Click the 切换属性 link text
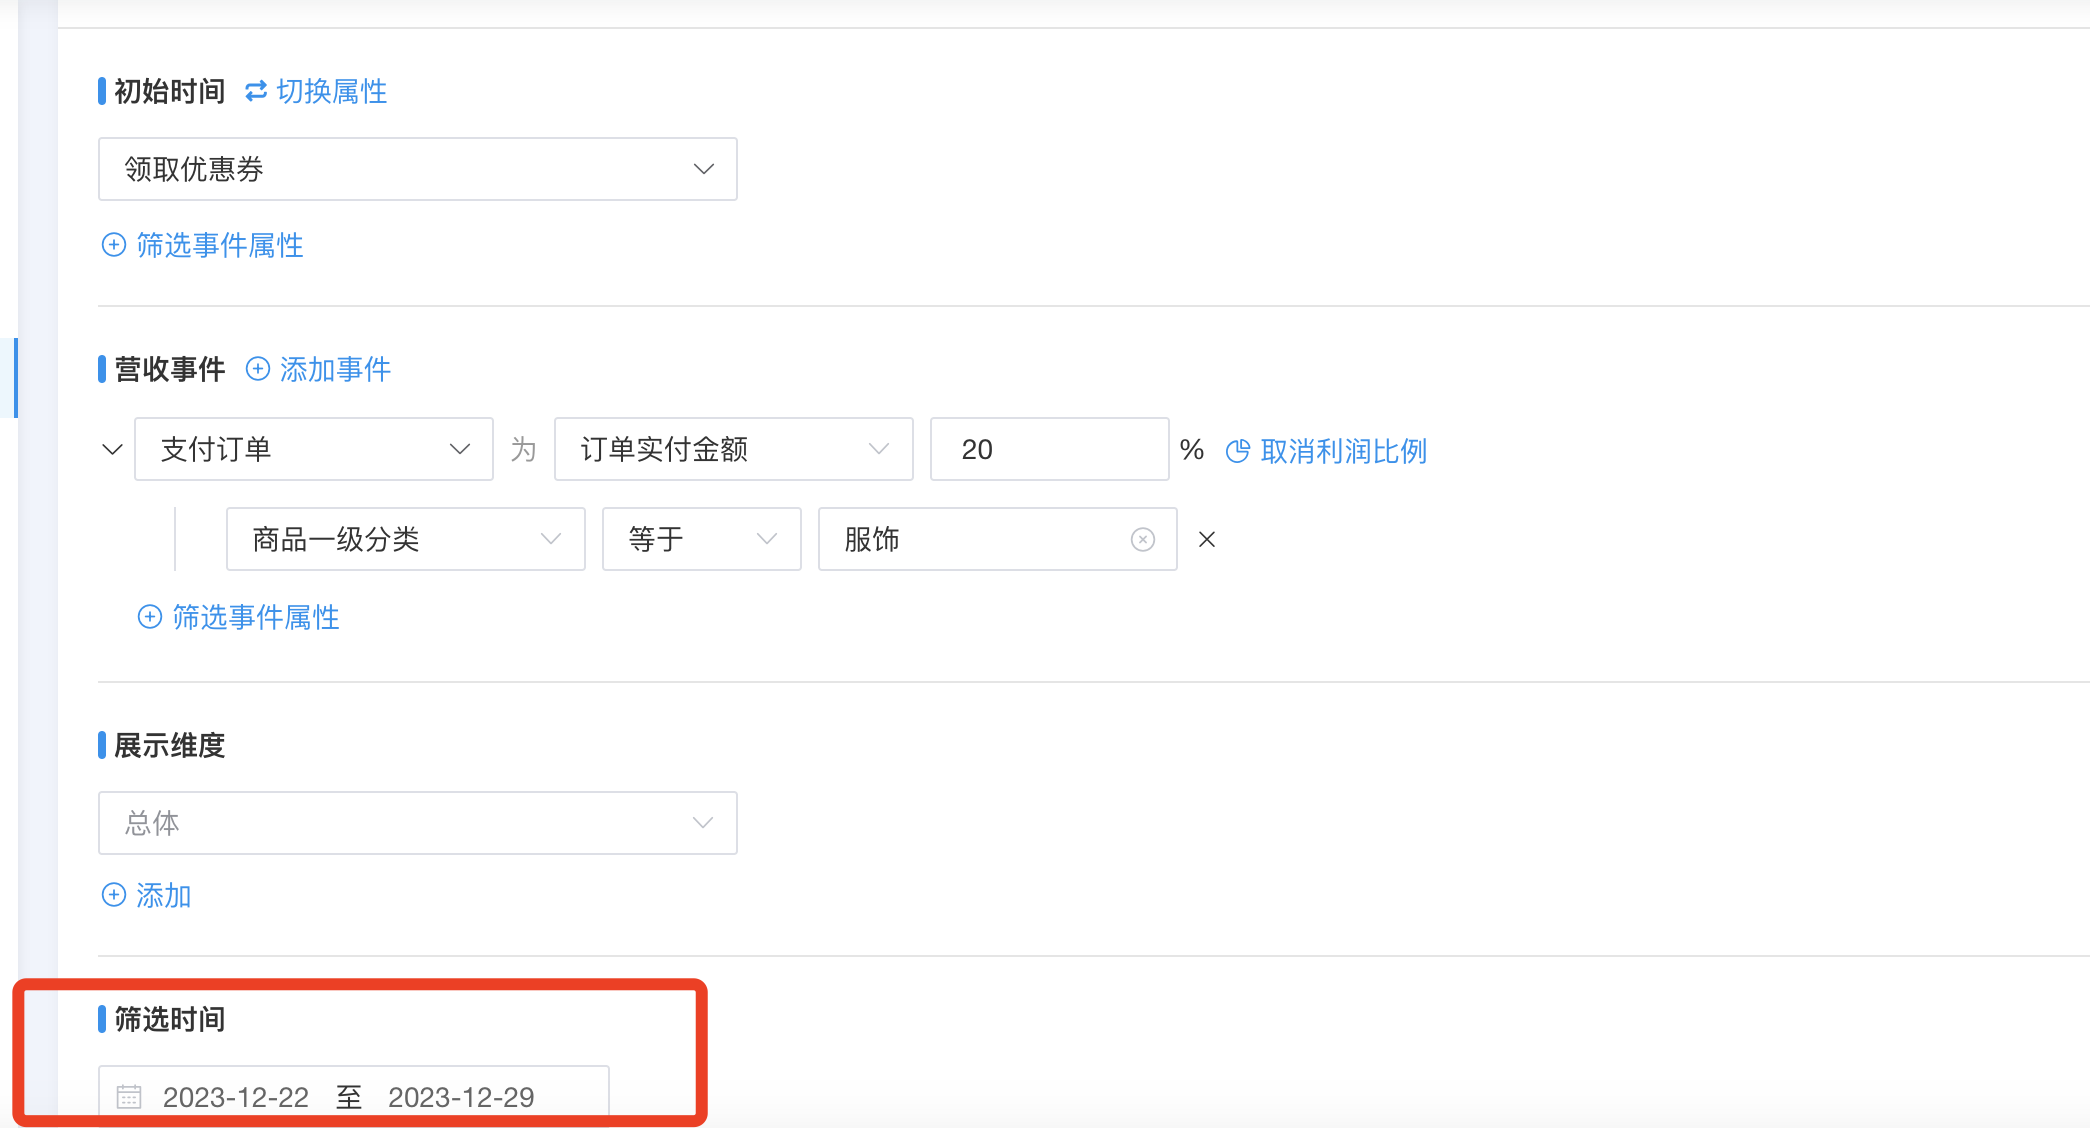Screen dimensions: 2090x1128 (x=332, y=91)
